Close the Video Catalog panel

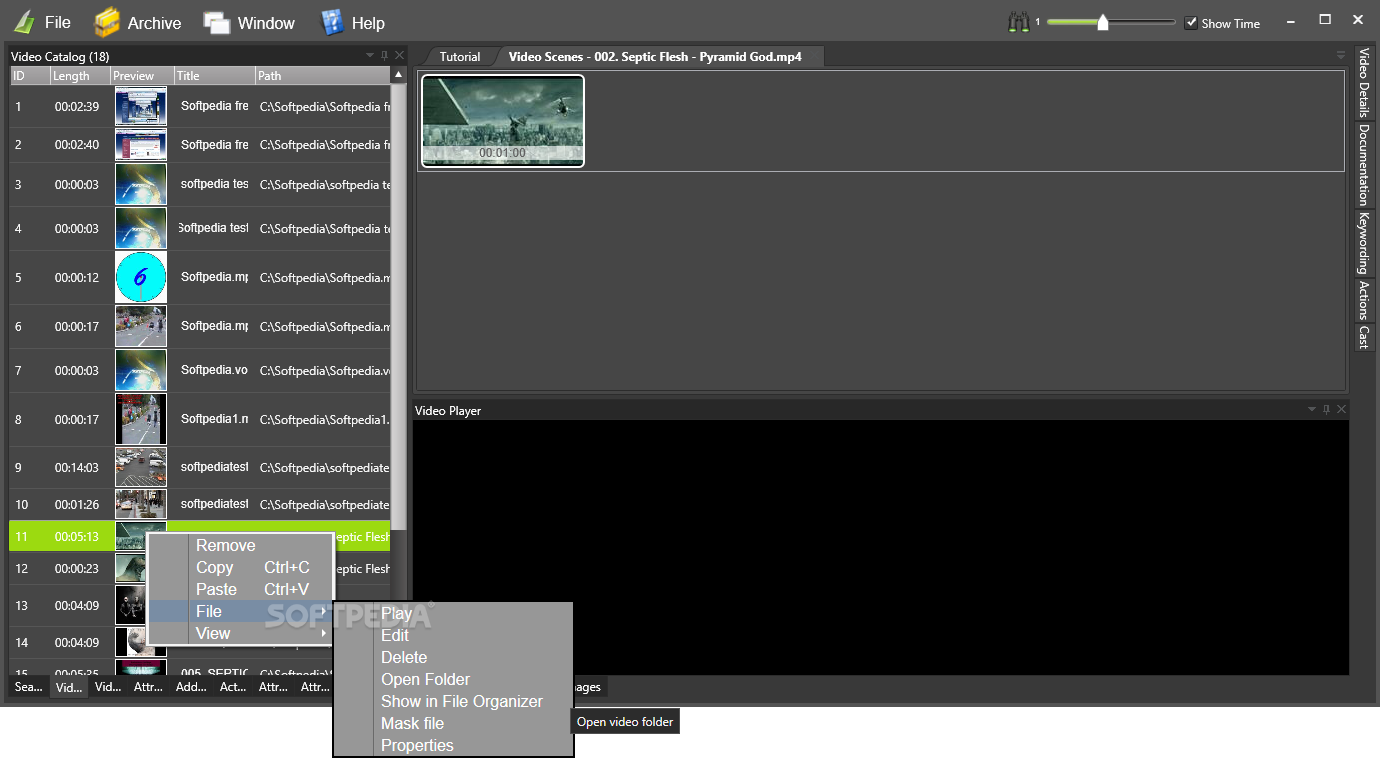[x=399, y=55]
